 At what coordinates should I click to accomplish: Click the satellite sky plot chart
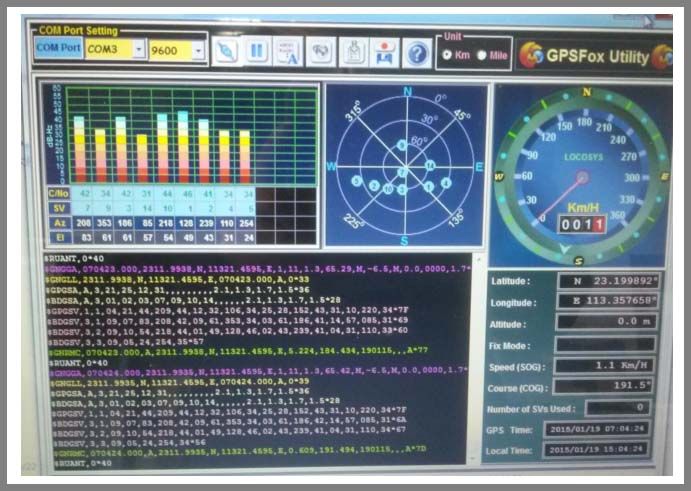coord(407,166)
